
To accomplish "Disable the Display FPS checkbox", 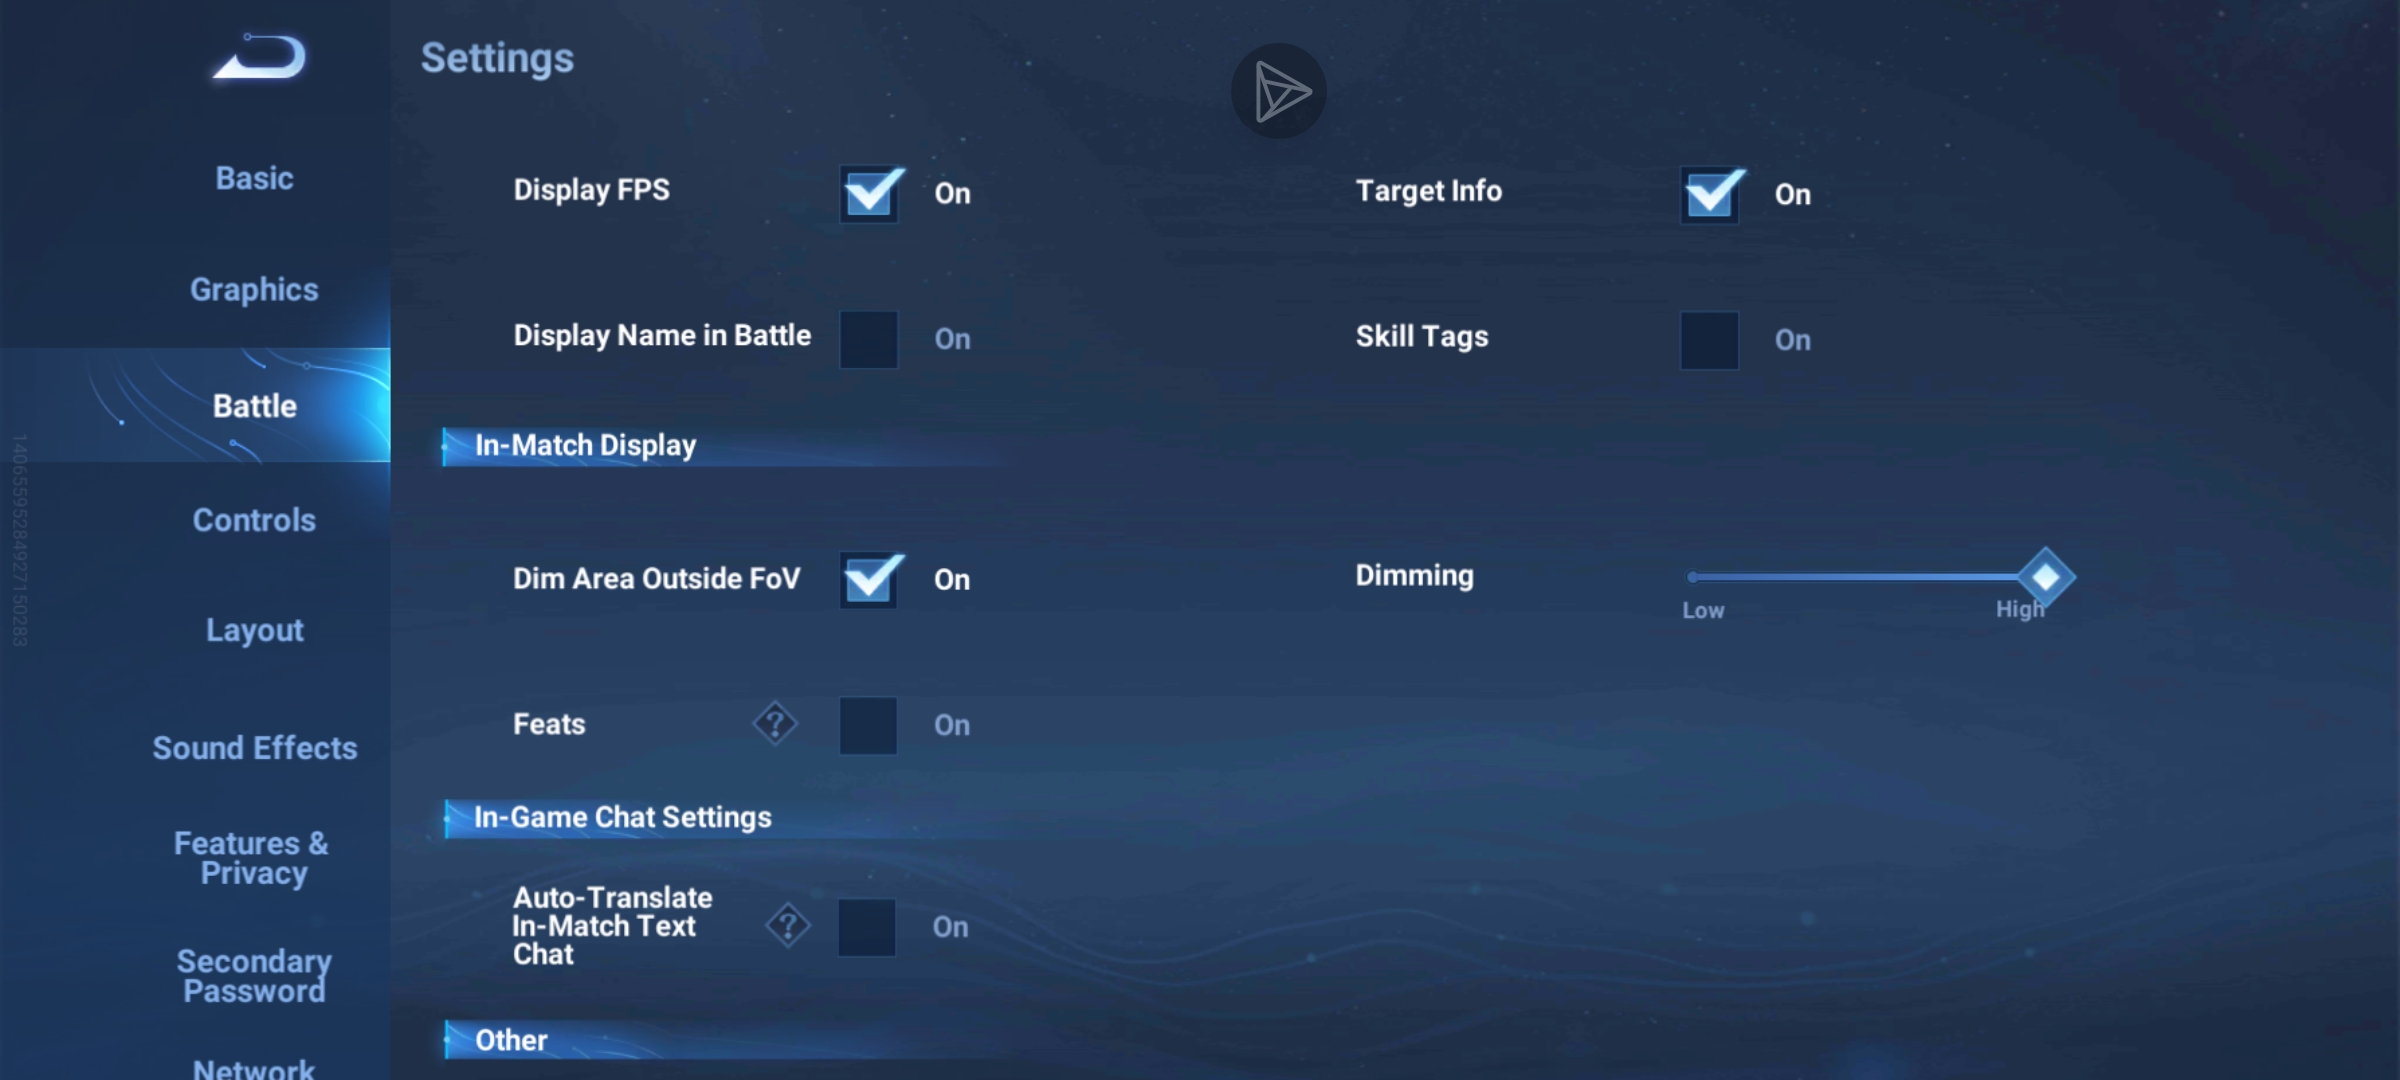I will [x=870, y=193].
